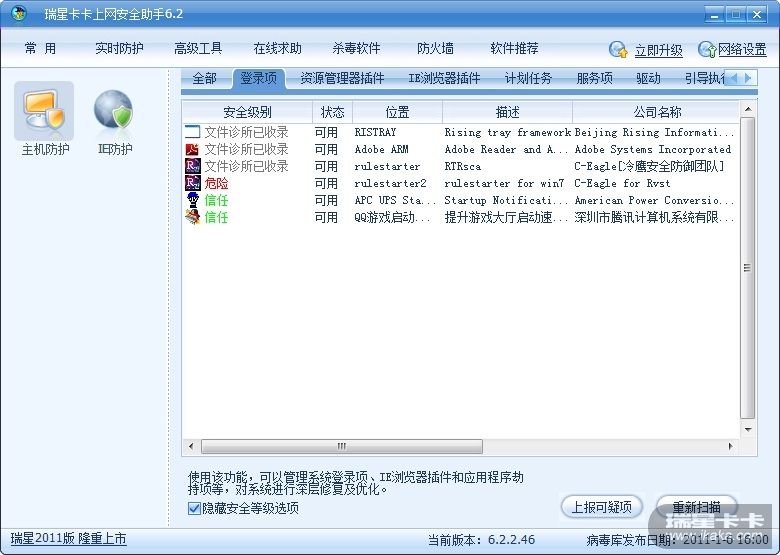Open the 防火墙 menu
Screen dimensions: 780x555
pos(435,48)
